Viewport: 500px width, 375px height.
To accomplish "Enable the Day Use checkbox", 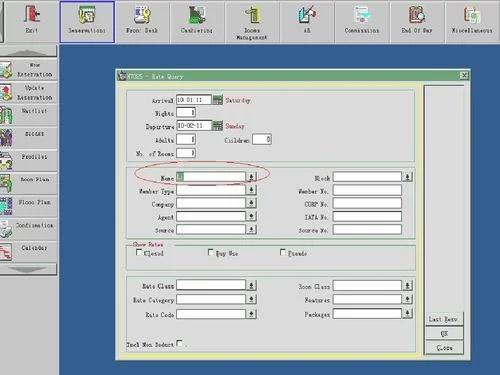I will tap(211, 253).
